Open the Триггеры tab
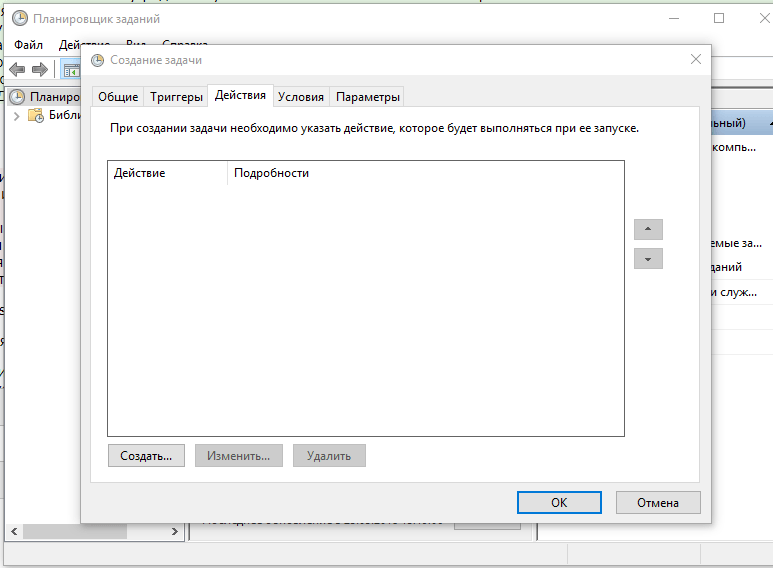The image size is (773, 568). pyautogui.click(x=176, y=97)
